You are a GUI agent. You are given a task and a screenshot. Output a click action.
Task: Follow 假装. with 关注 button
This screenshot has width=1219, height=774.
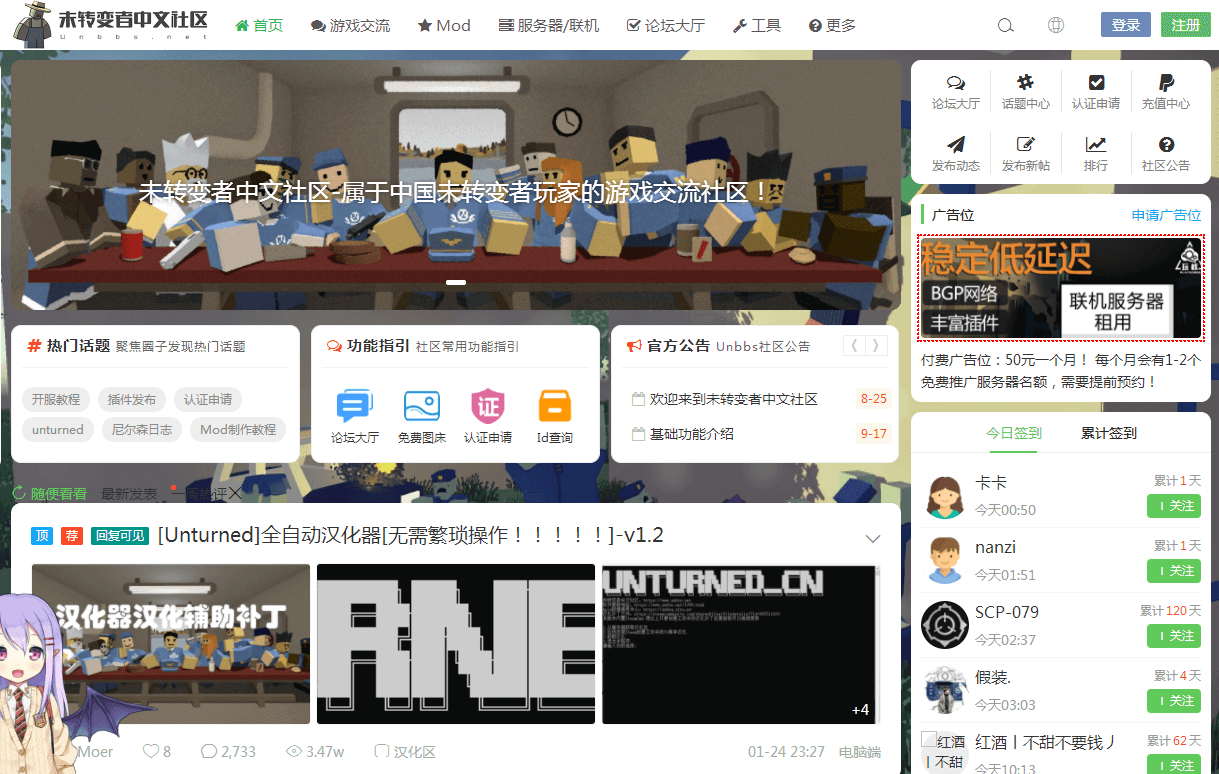click(1173, 701)
